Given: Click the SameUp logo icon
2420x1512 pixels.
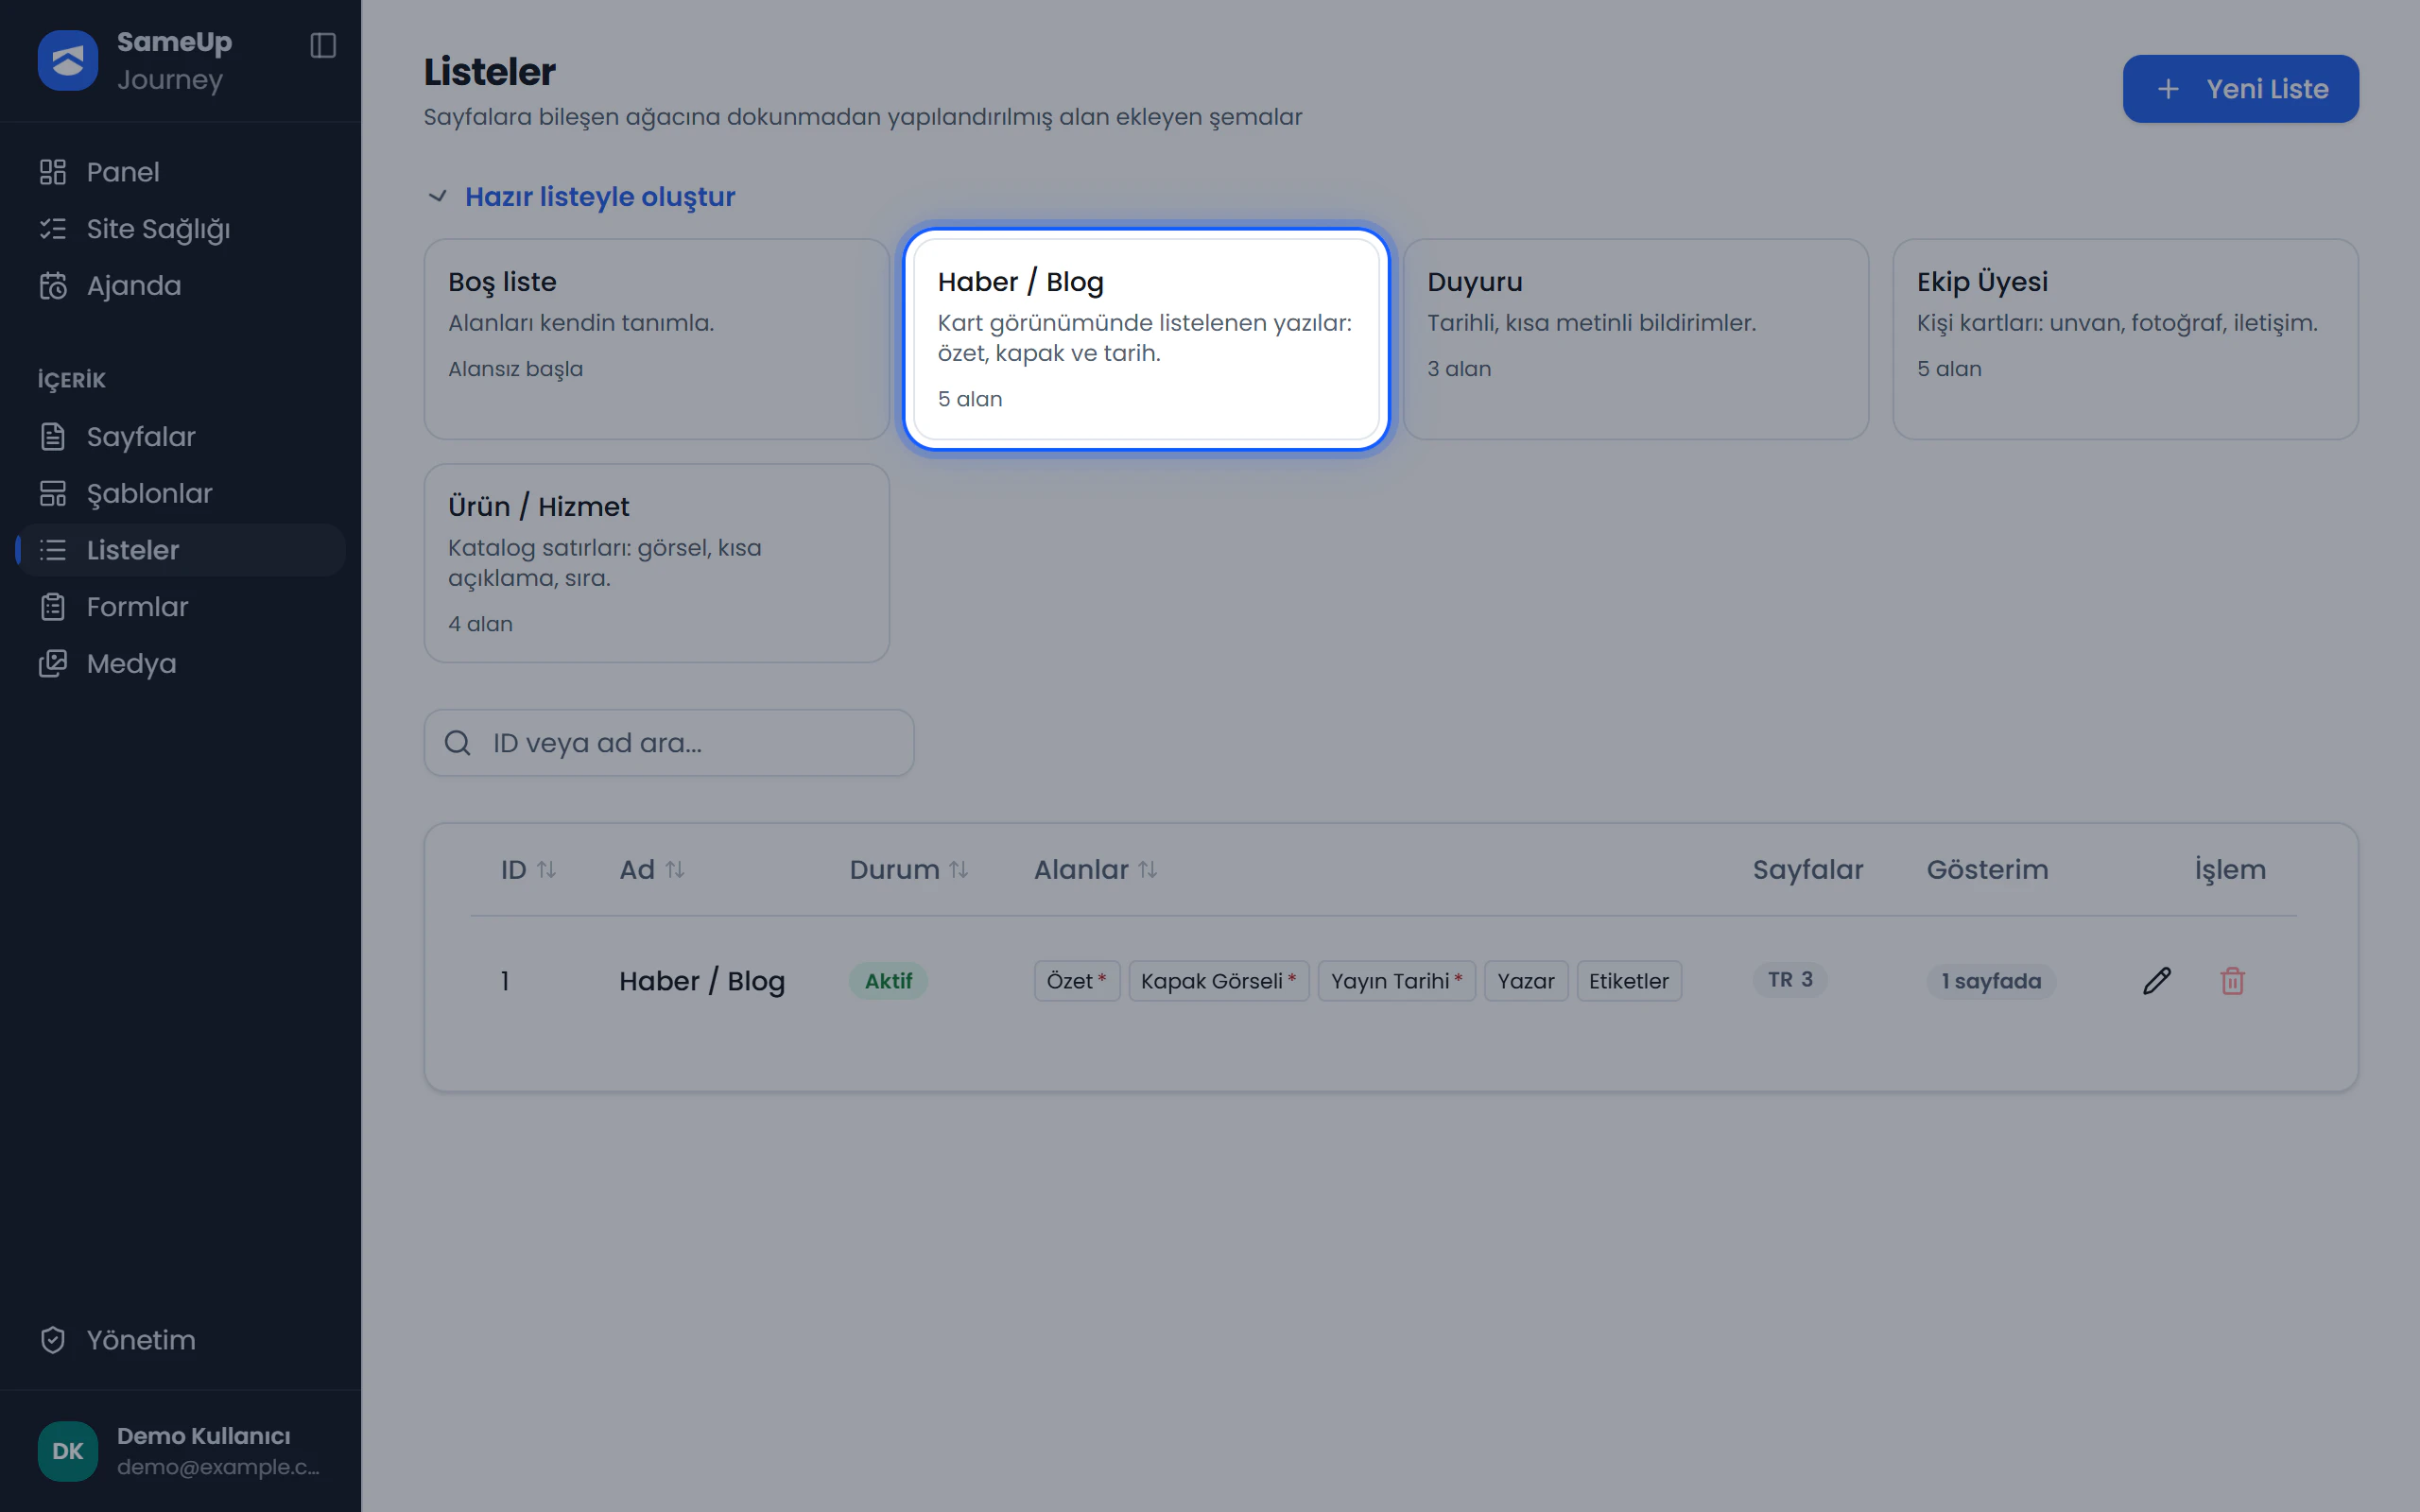Looking at the screenshot, I should tap(67, 61).
